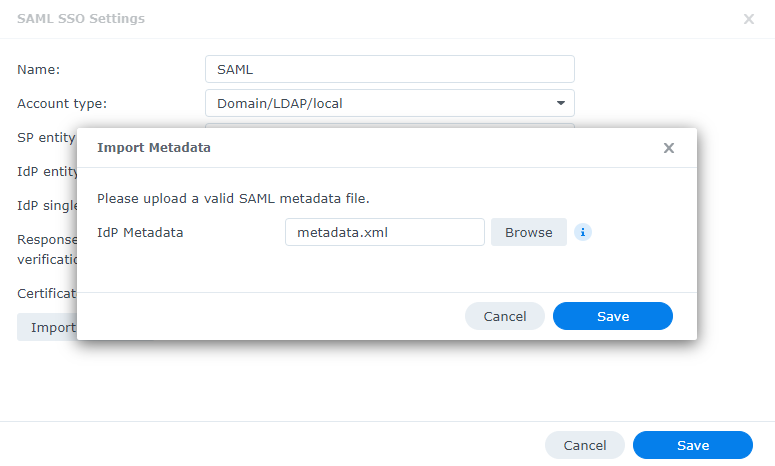Image resolution: width=775 pixels, height=466 pixels.
Task: Click the IdP Metadata label
Action: coord(140,232)
